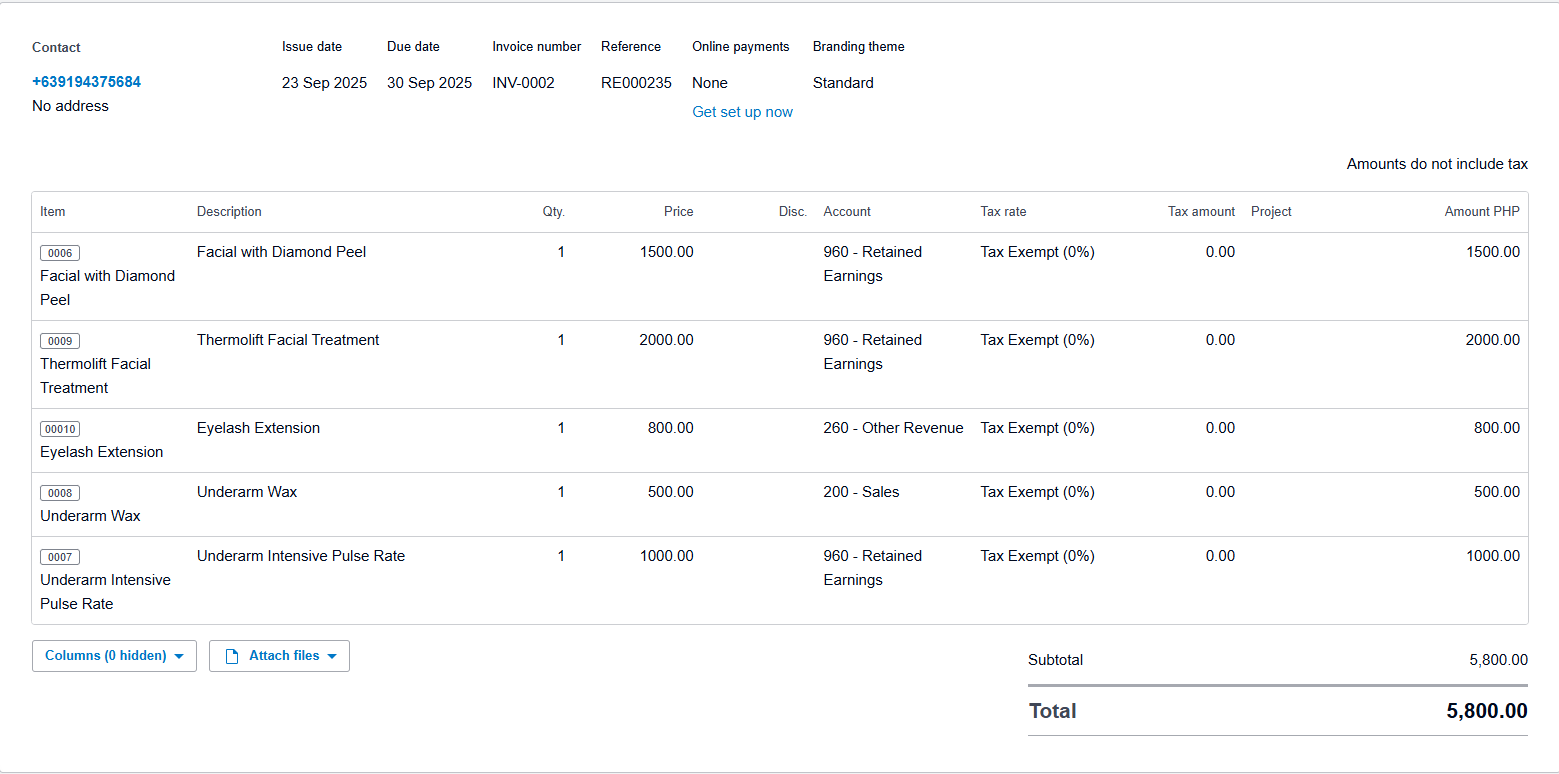The width and height of the screenshot is (1559, 774).
Task: Click the 30 Sep 2025 due date
Action: coord(429,83)
